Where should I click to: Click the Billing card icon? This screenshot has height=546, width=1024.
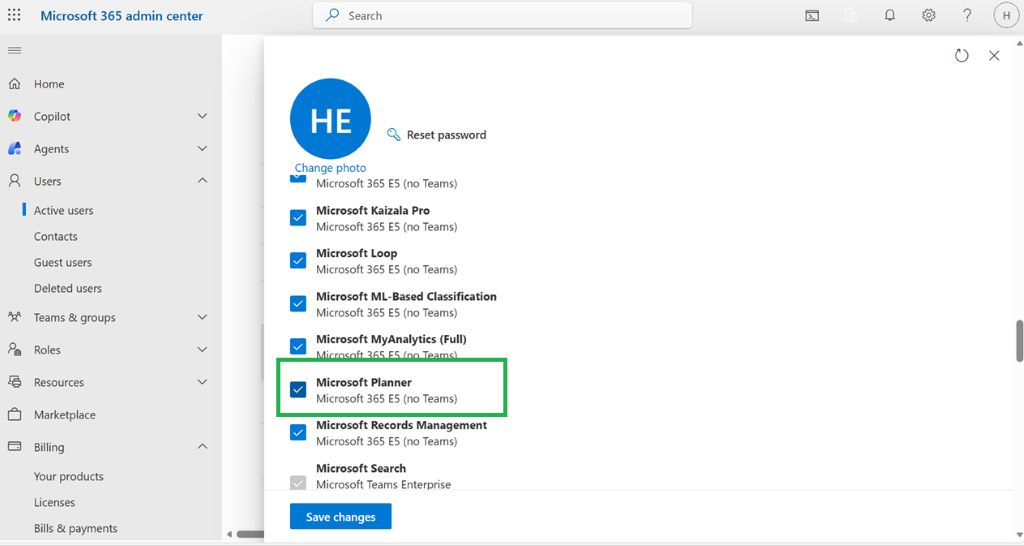(14, 447)
